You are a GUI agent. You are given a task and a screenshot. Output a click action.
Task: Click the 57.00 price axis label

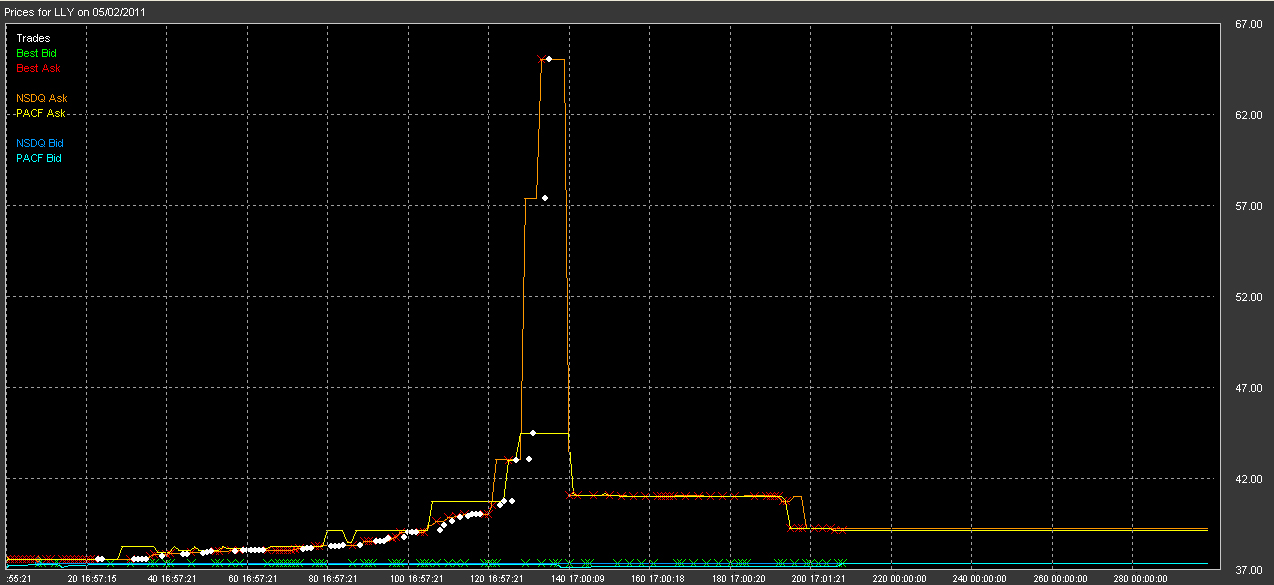[1248, 206]
